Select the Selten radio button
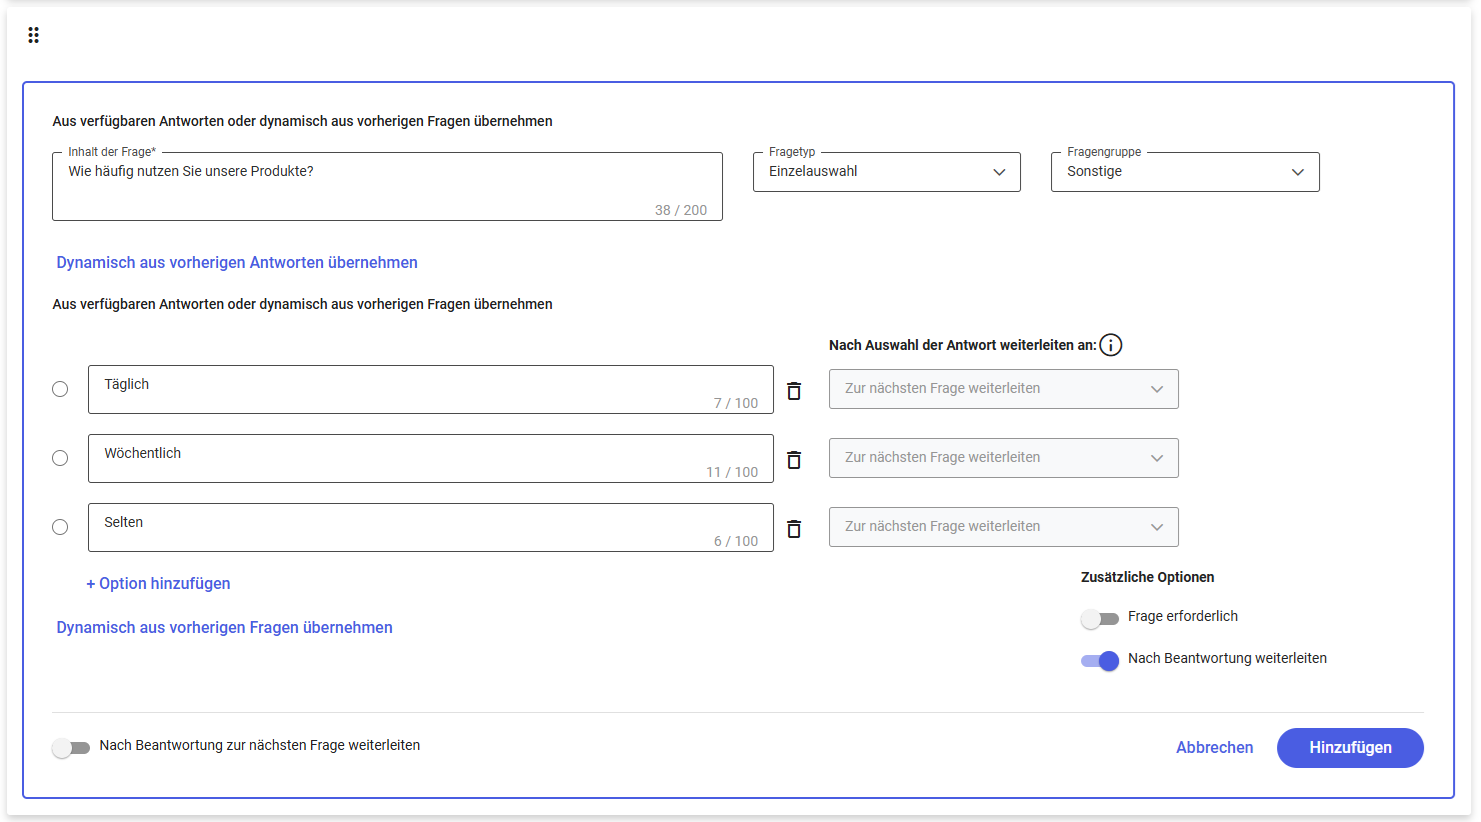Viewport: 1481px width, 822px height. pos(60,527)
